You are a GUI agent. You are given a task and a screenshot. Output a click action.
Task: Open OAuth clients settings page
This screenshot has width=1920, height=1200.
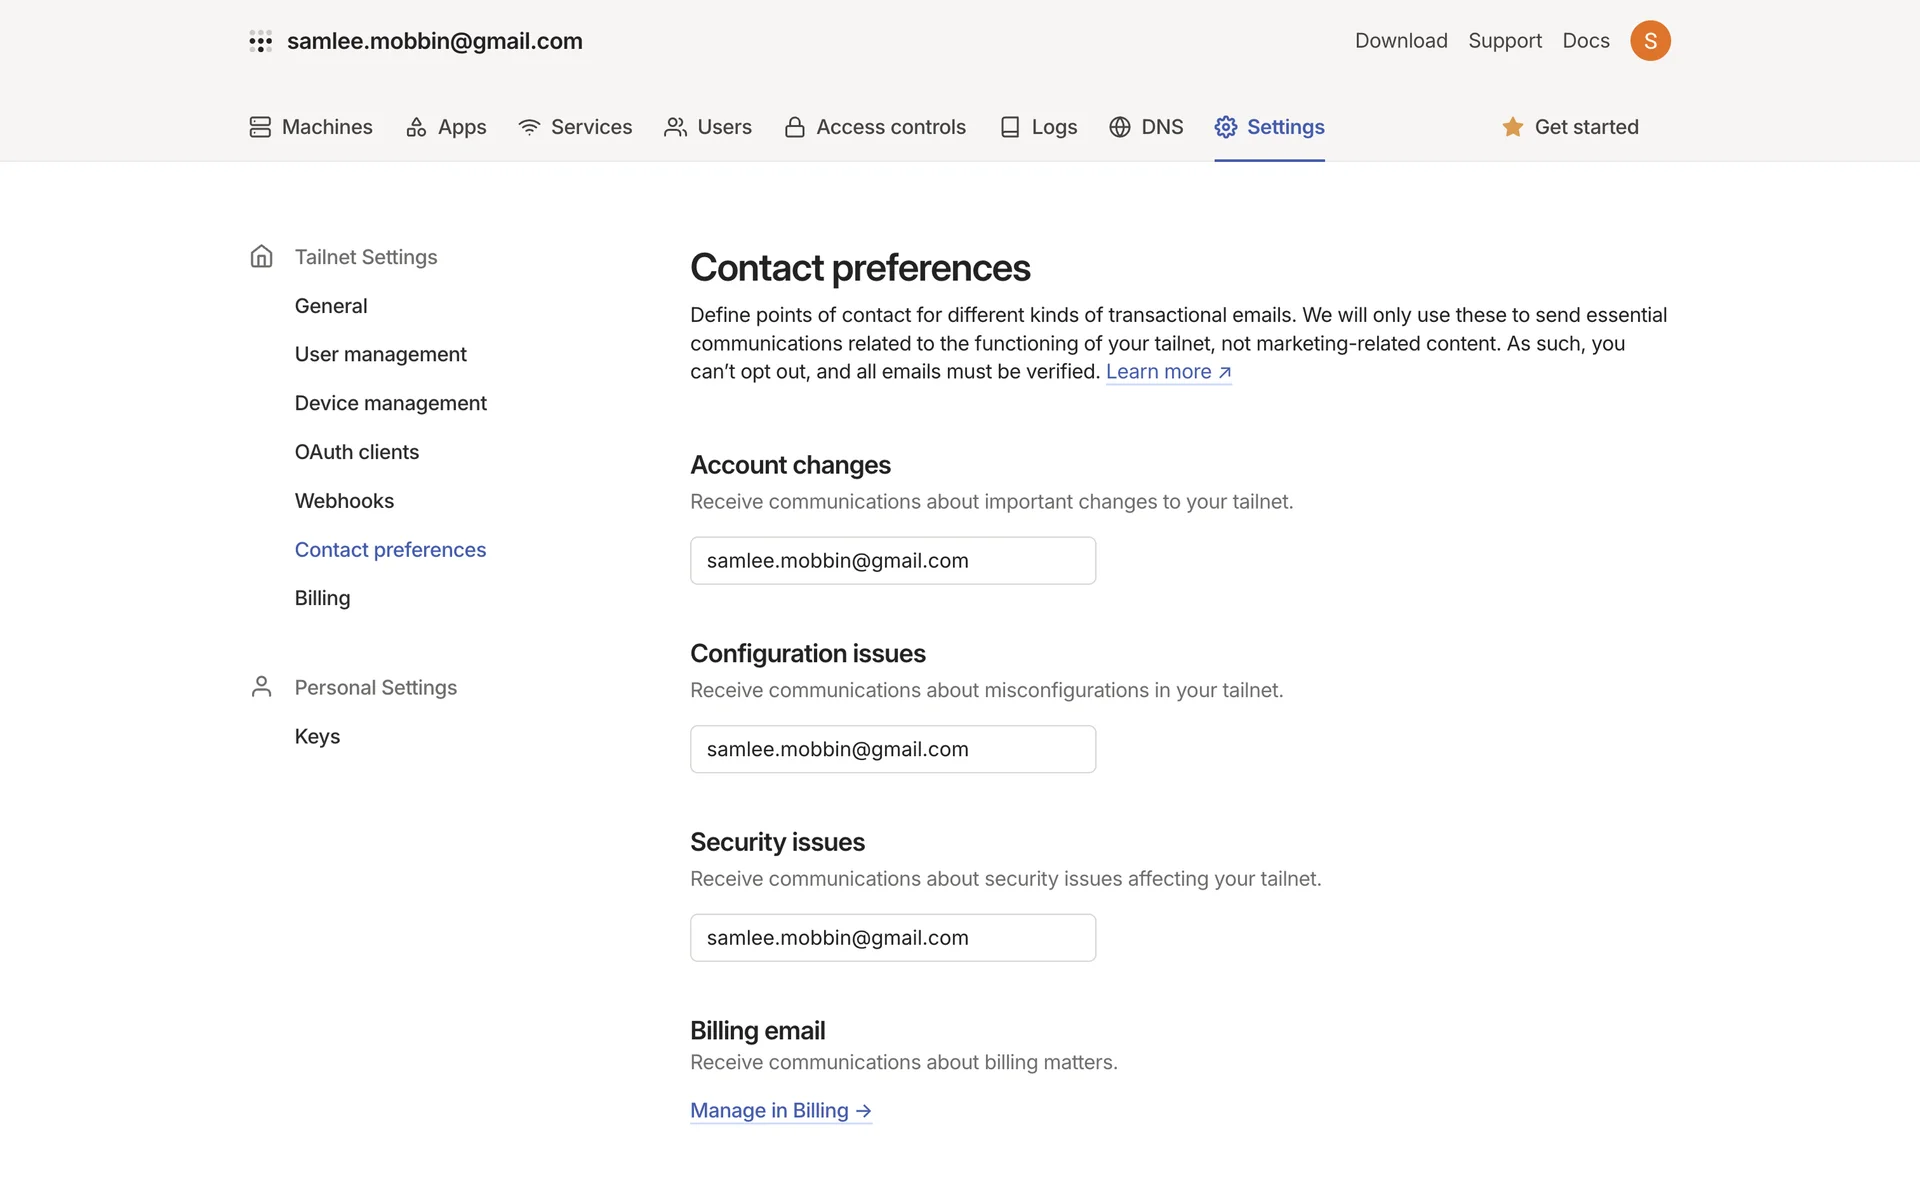(356, 452)
